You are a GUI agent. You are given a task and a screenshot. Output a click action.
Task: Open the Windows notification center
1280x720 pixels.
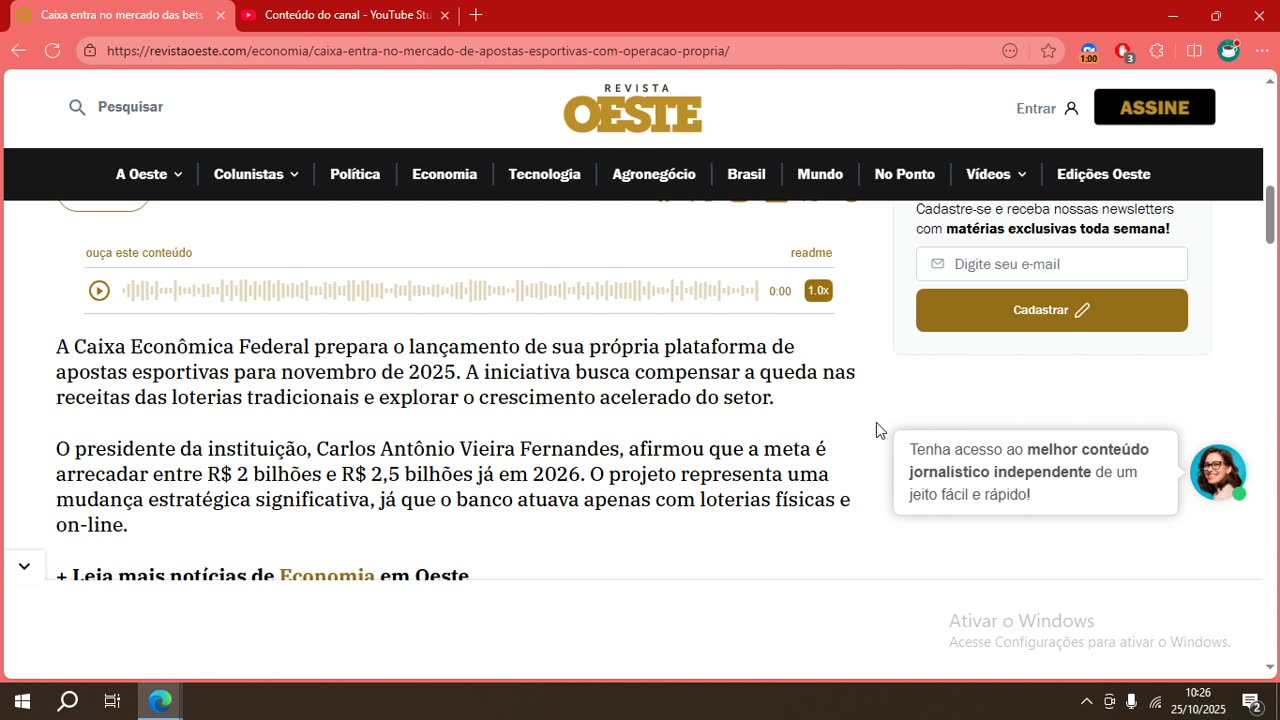click(1252, 702)
